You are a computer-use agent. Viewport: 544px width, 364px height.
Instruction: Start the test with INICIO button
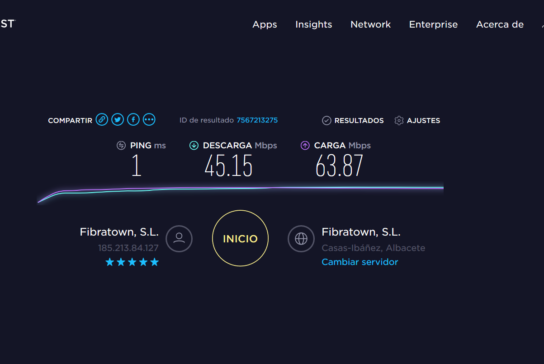pos(240,238)
